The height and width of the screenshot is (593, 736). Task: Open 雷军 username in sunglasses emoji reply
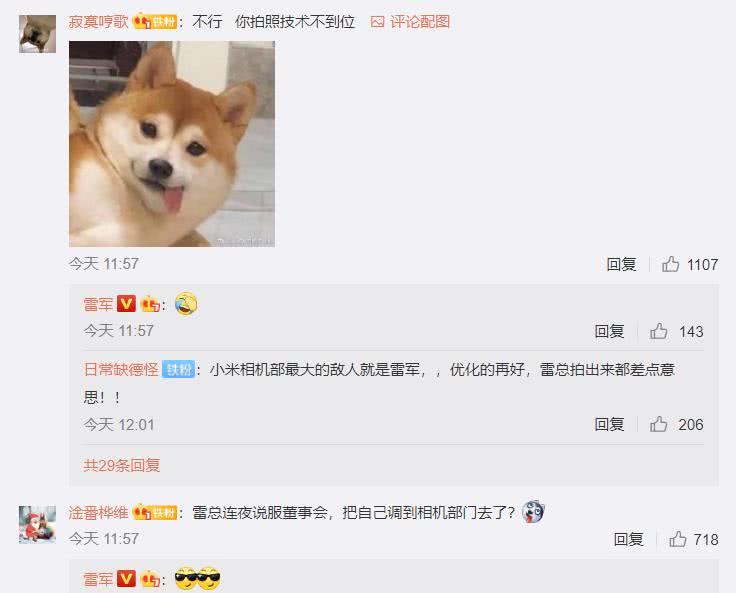coord(98,579)
